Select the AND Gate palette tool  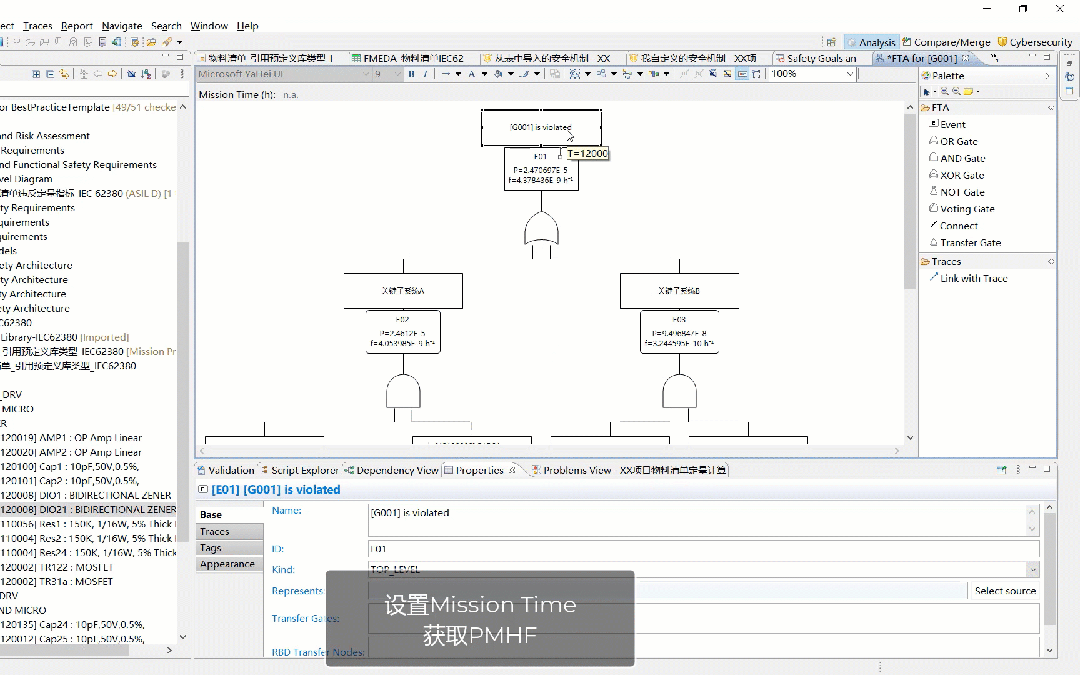click(x=957, y=158)
